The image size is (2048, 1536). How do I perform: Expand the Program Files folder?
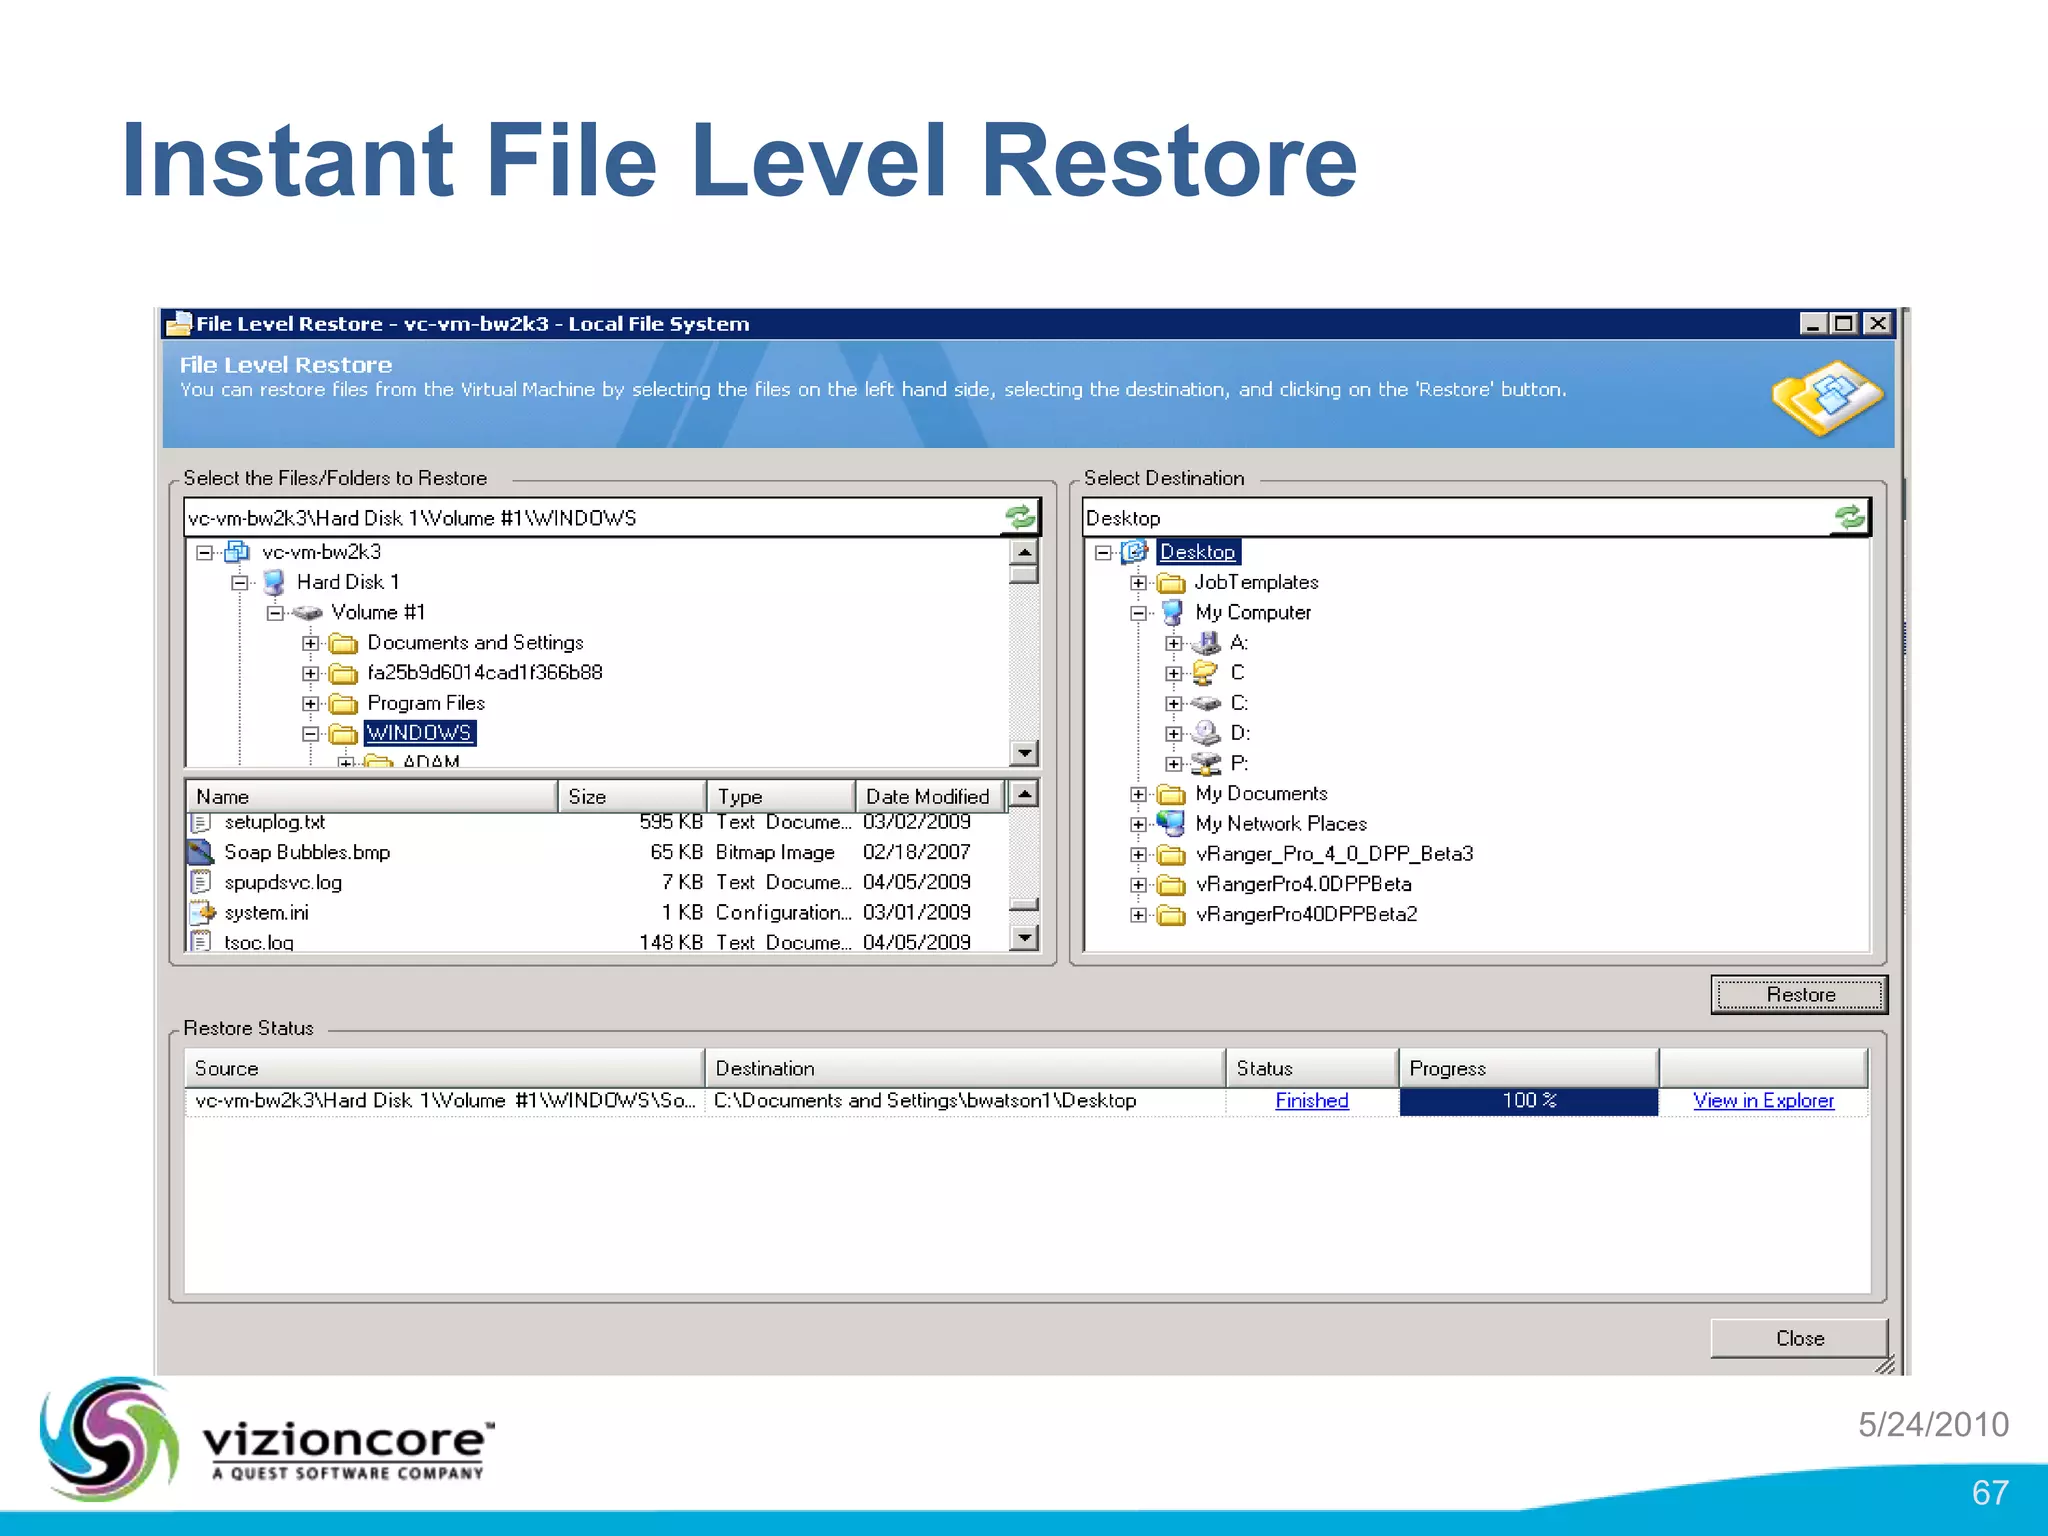pos(311,704)
